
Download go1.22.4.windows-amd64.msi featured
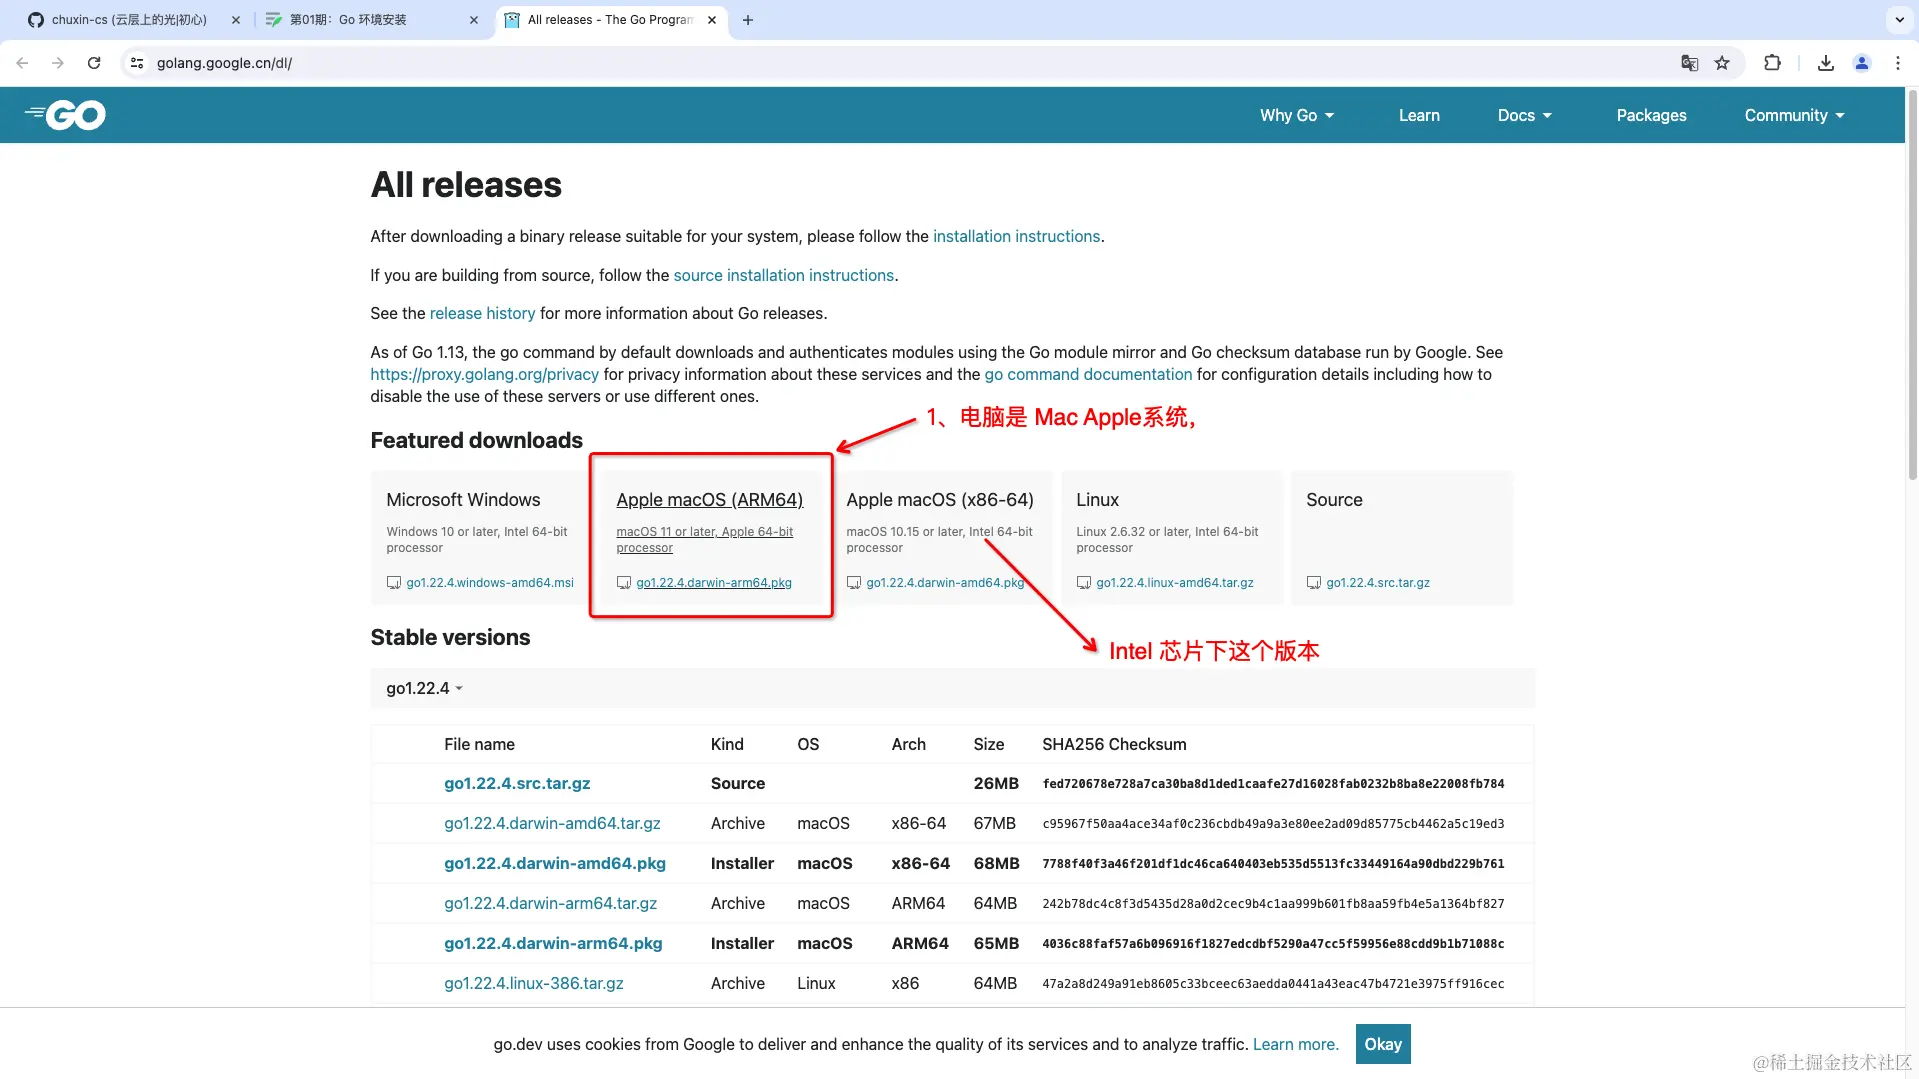click(490, 583)
